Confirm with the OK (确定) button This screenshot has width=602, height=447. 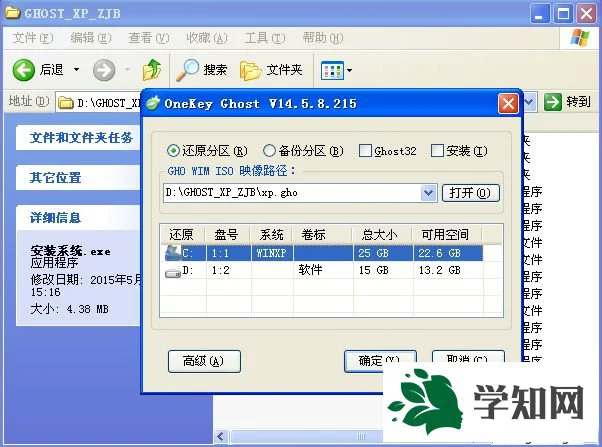(380, 361)
